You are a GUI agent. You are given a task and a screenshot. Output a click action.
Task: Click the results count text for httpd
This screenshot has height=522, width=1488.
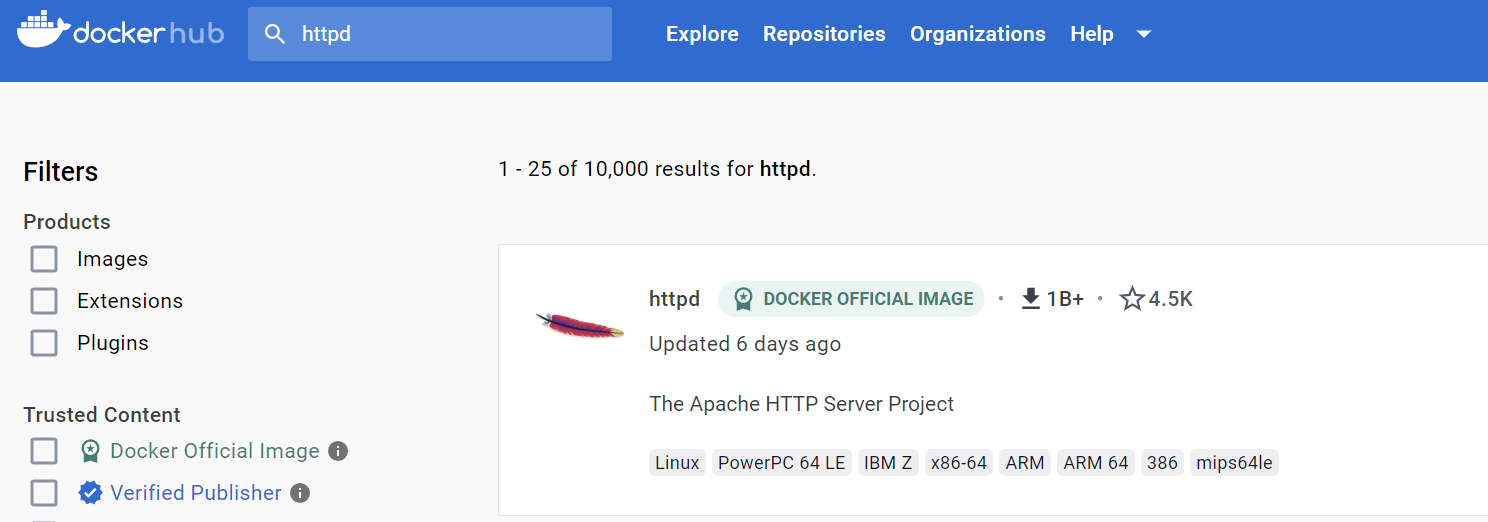(657, 169)
